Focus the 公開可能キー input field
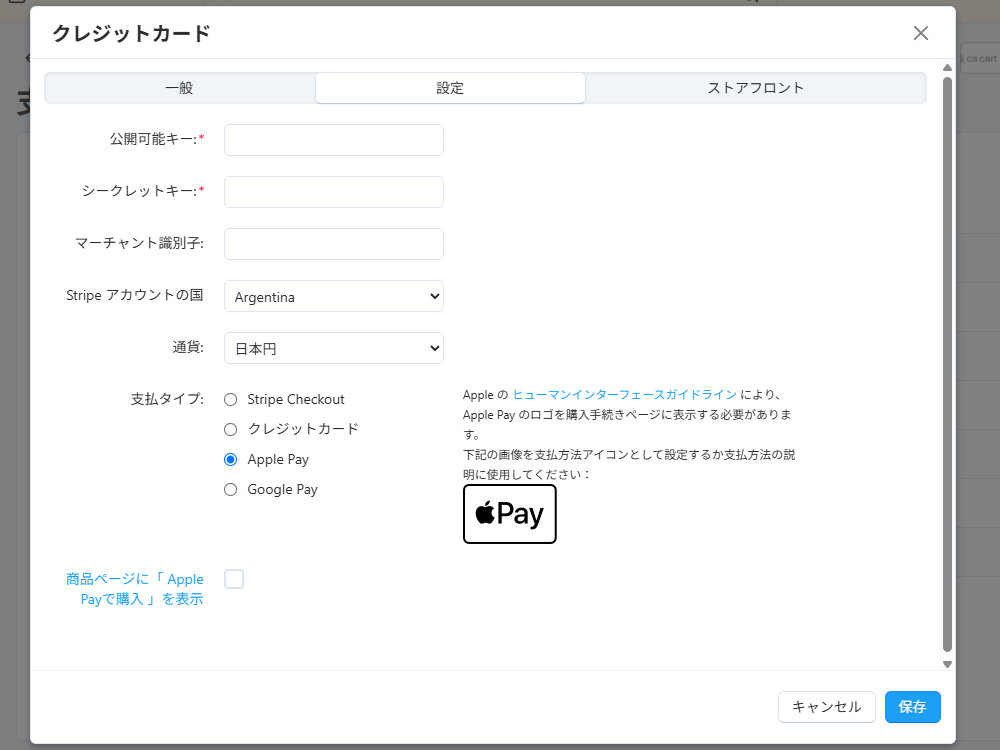This screenshot has width=1000, height=750. pos(333,141)
